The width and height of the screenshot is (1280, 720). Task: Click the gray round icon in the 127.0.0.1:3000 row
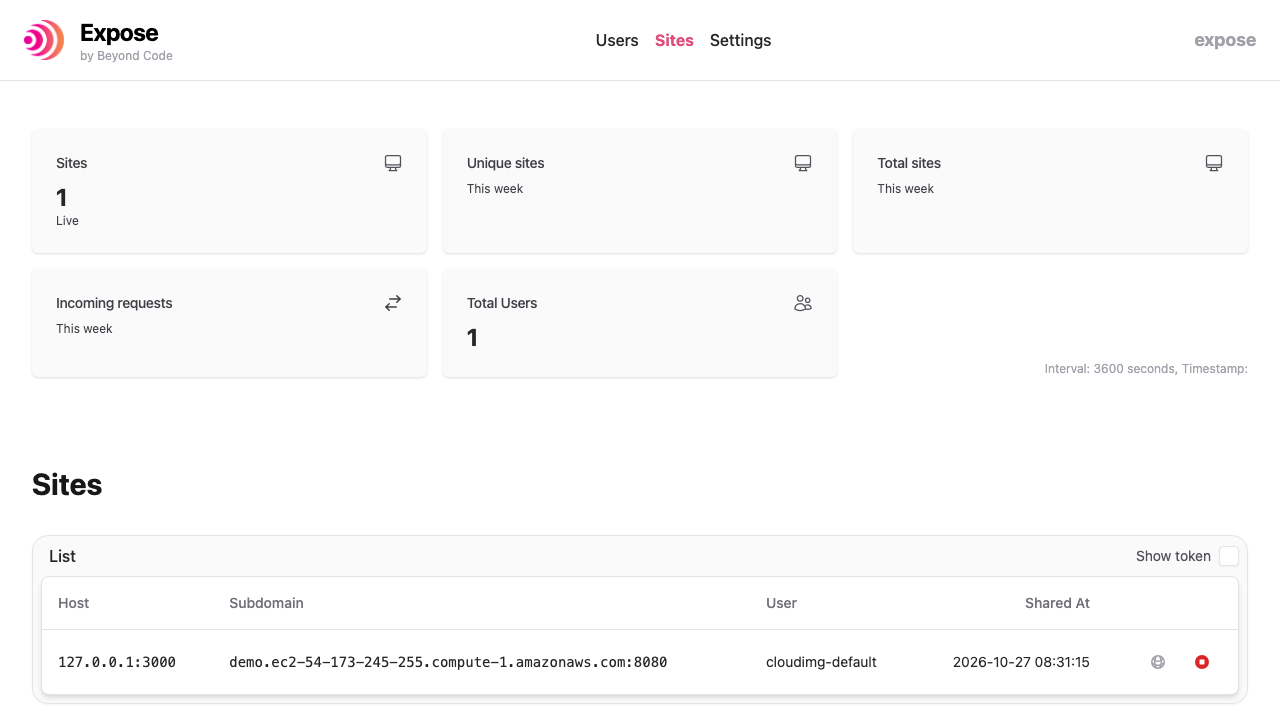(1158, 662)
